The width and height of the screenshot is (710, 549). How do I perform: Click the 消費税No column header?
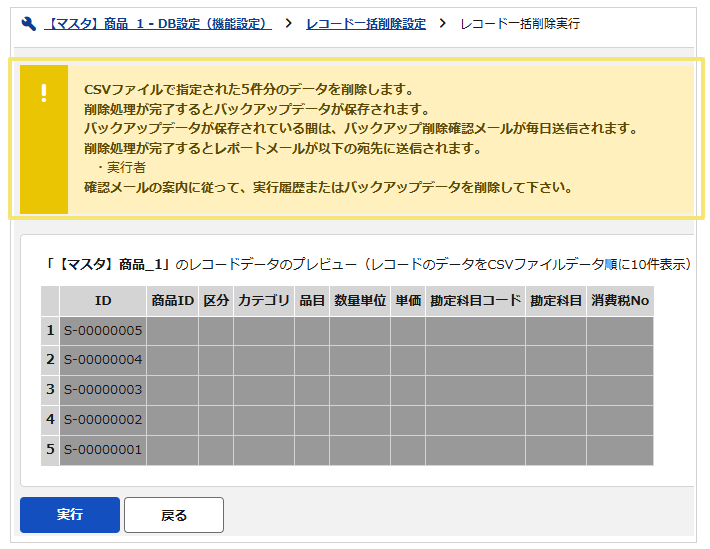pos(620,301)
